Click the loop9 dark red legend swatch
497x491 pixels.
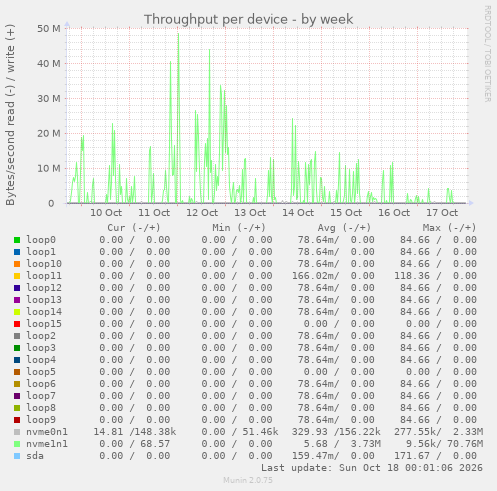point(17,420)
